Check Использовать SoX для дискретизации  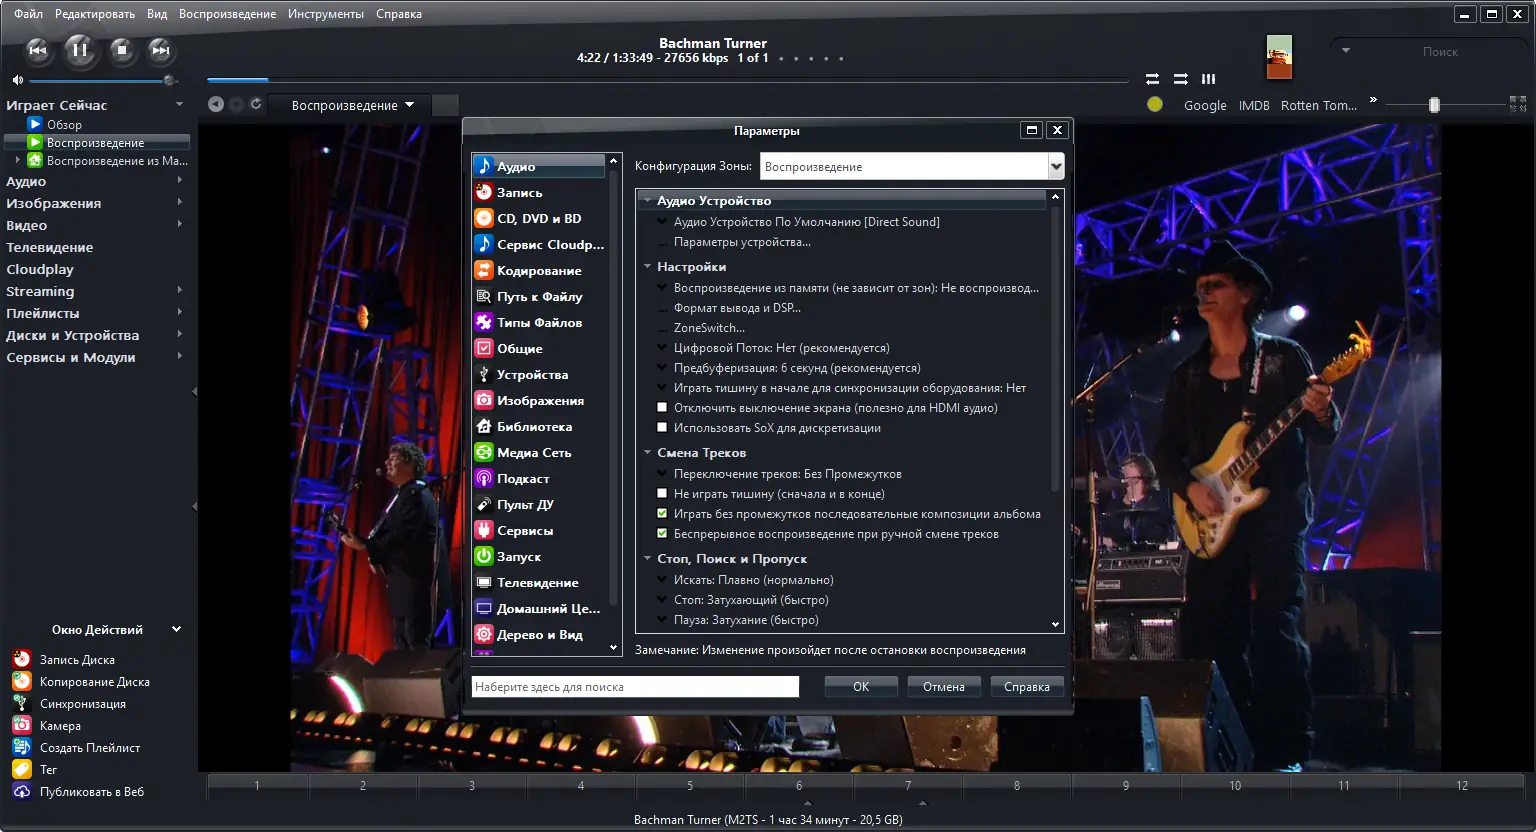pyautogui.click(x=662, y=428)
